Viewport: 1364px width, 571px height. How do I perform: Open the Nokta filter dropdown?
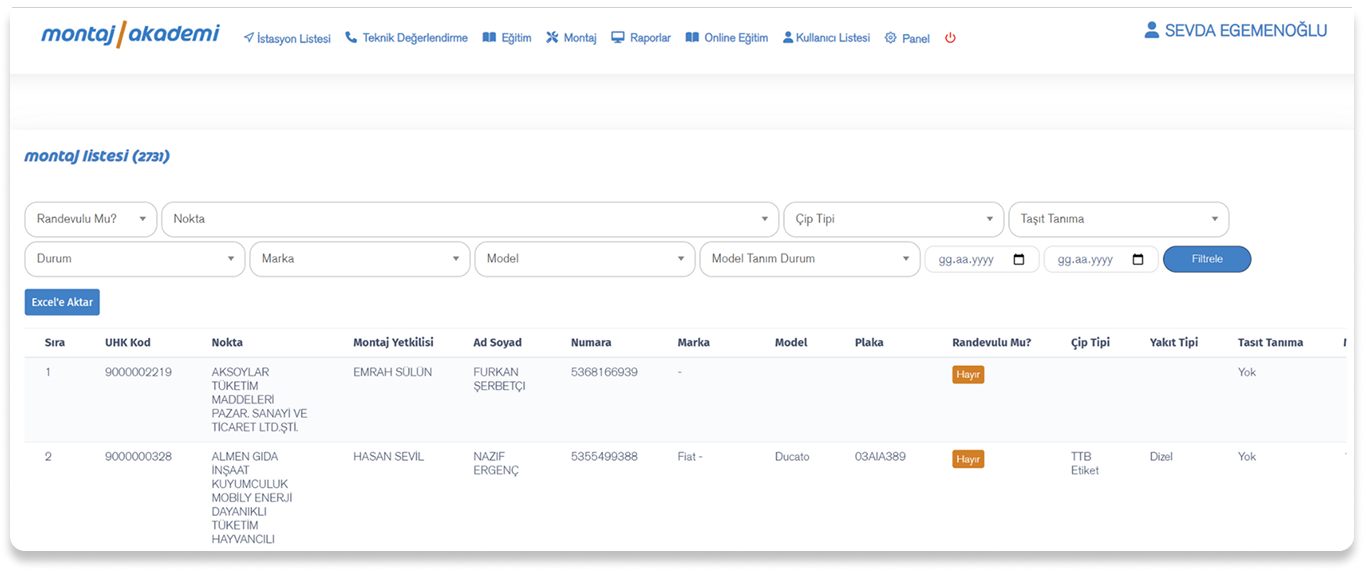(x=470, y=219)
